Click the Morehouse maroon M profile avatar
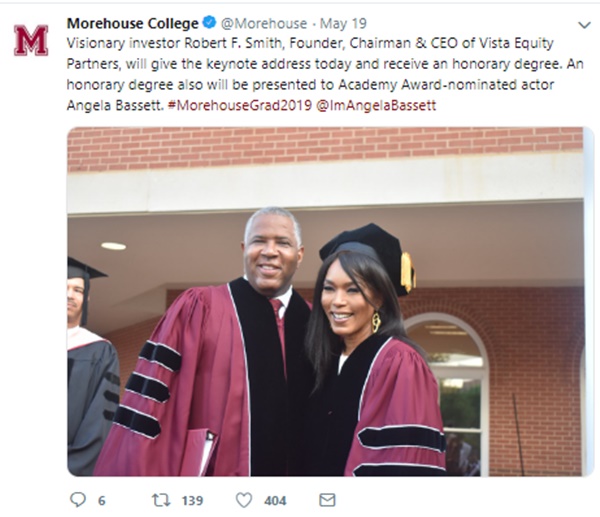 pyautogui.click(x=31, y=40)
